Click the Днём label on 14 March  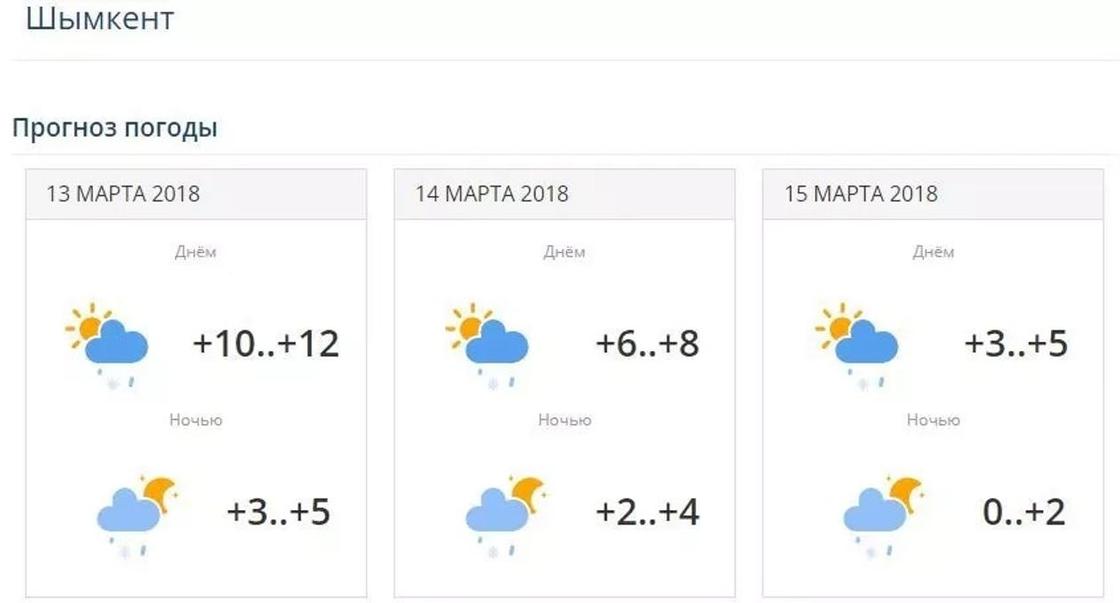coord(564,252)
